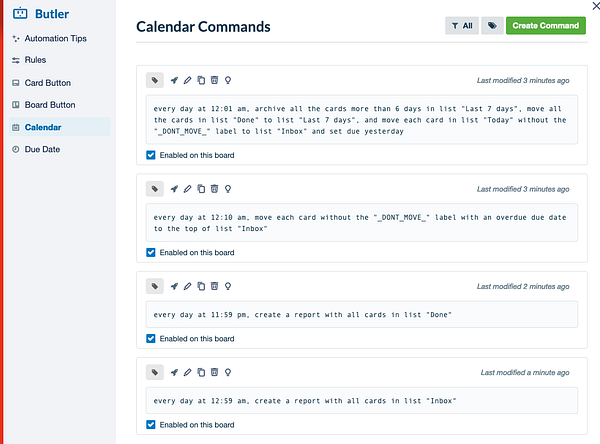Disable the 12:01 am command on board
Screen dimensions: 600x444
[151, 155]
